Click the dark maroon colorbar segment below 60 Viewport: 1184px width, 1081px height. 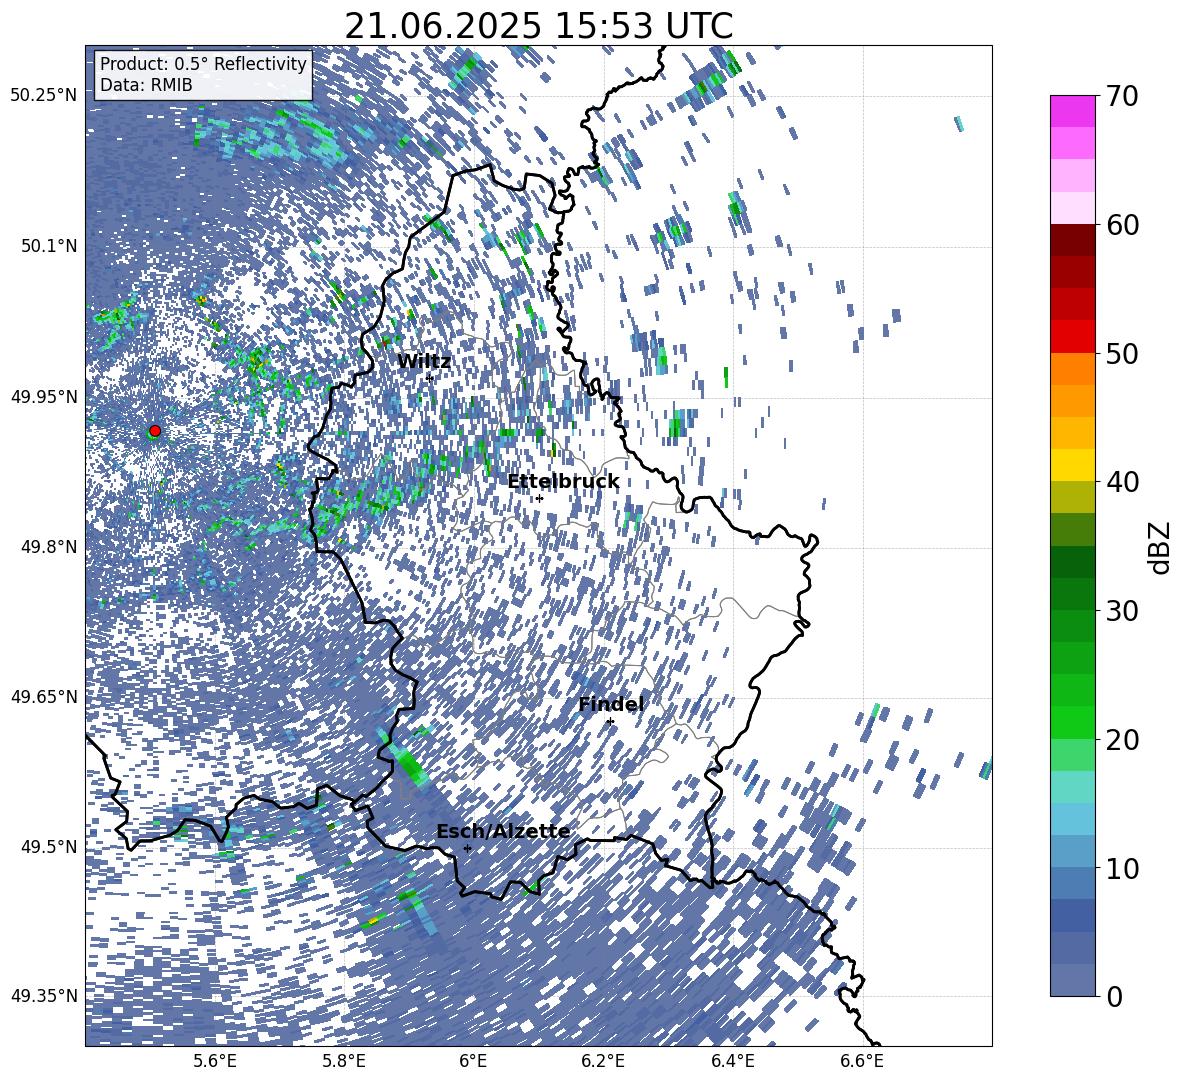(1072, 240)
